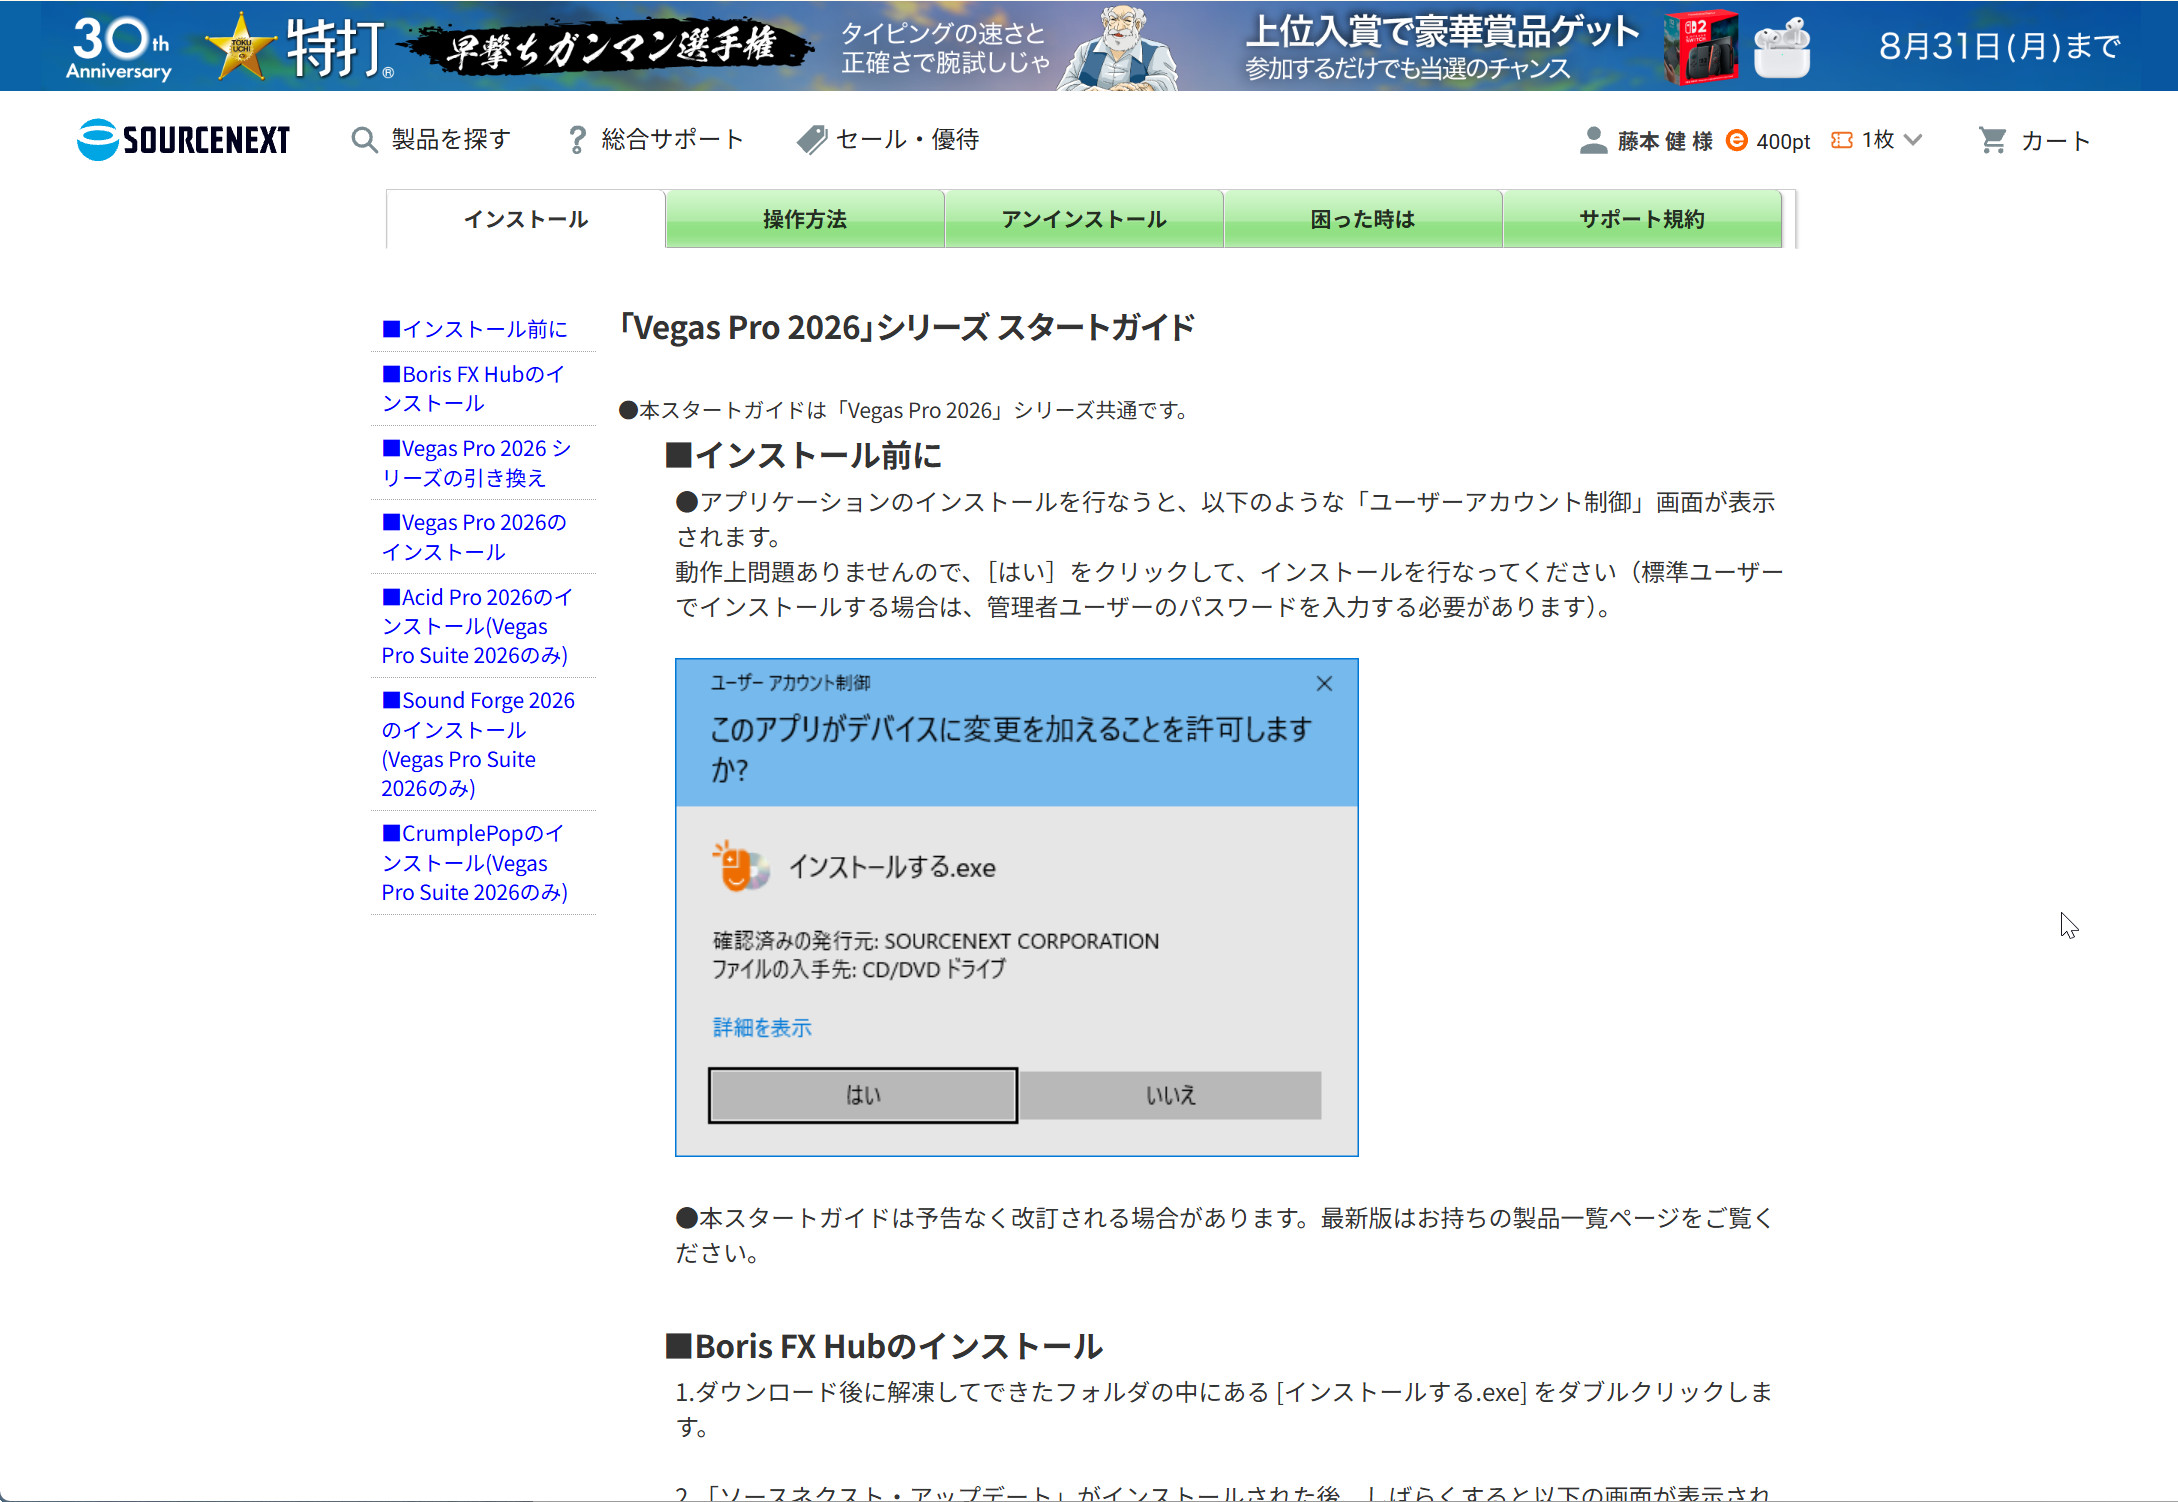Open Vegas Pro 2026 シリーズの引き換え link
The width and height of the screenshot is (2178, 1502).
pyautogui.click(x=476, y=463)
